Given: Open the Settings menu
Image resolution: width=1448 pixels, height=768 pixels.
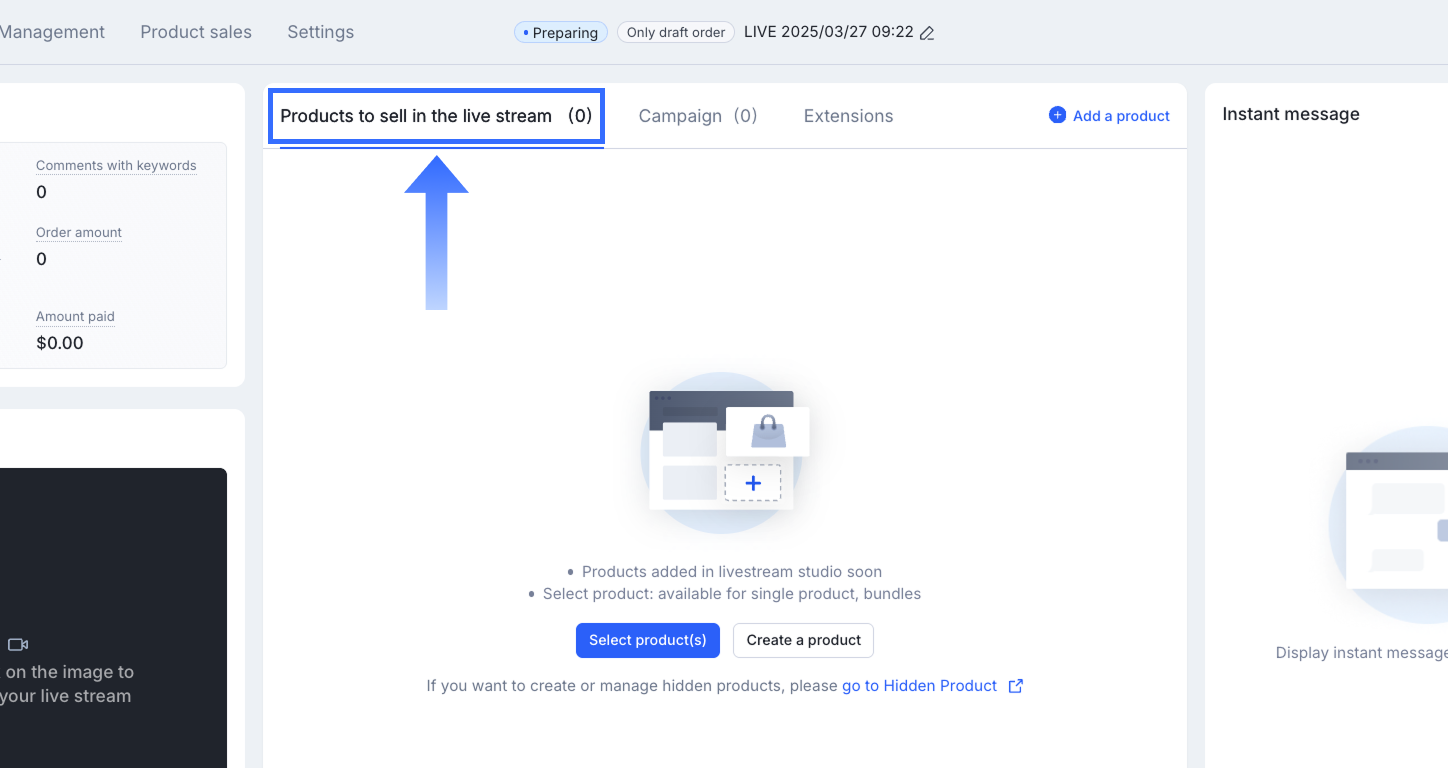Looking at the screenshot, I should click(320, 32).
